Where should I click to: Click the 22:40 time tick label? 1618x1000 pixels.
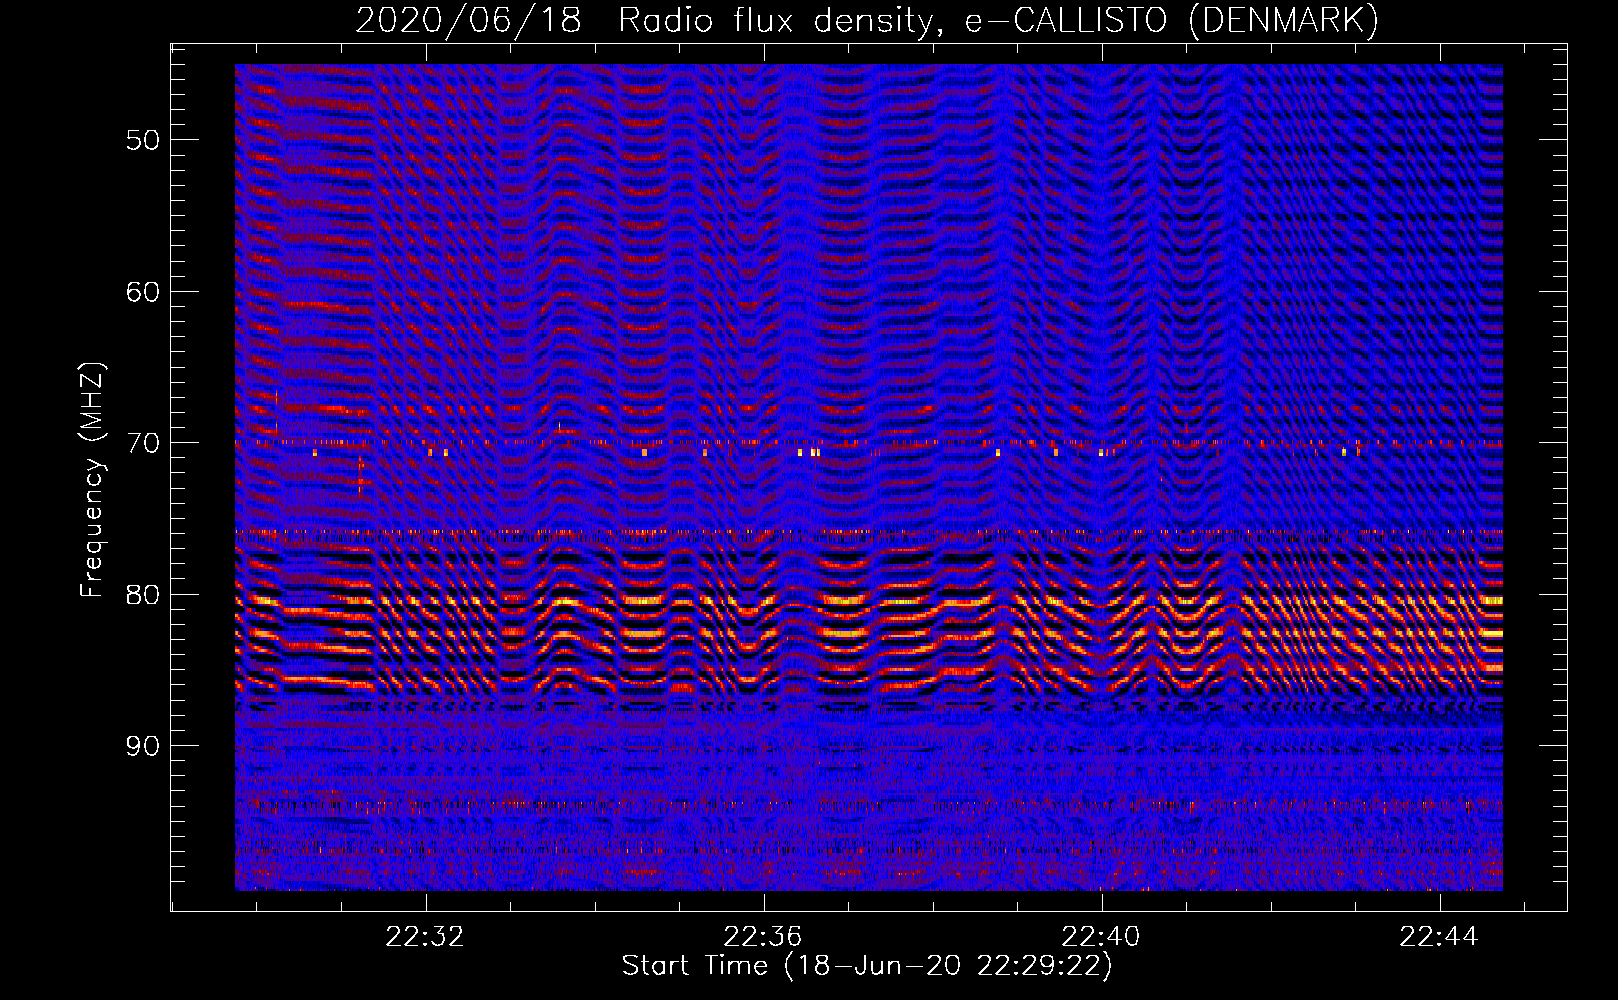coord(1101,937)
